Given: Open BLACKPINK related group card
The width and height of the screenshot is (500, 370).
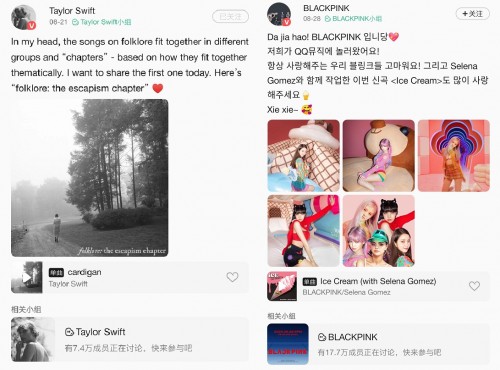Looking at the screenshot, I should click(378, 344).
